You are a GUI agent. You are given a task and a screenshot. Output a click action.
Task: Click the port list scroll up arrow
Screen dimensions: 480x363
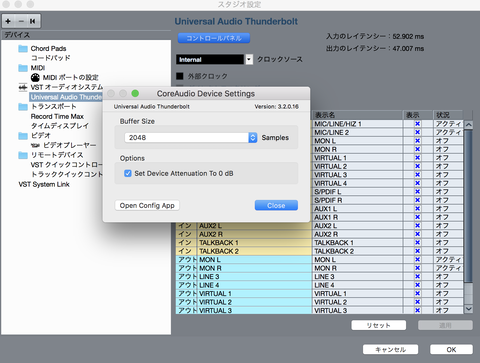point(468,125)
